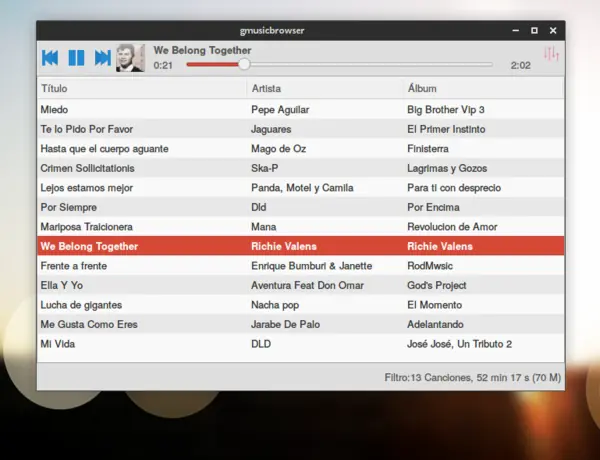Image resolution: width=600 pixels, height=460 pixels.
Task: Click artist Pepe Aguilar
Action: click(x=280, y=110)
